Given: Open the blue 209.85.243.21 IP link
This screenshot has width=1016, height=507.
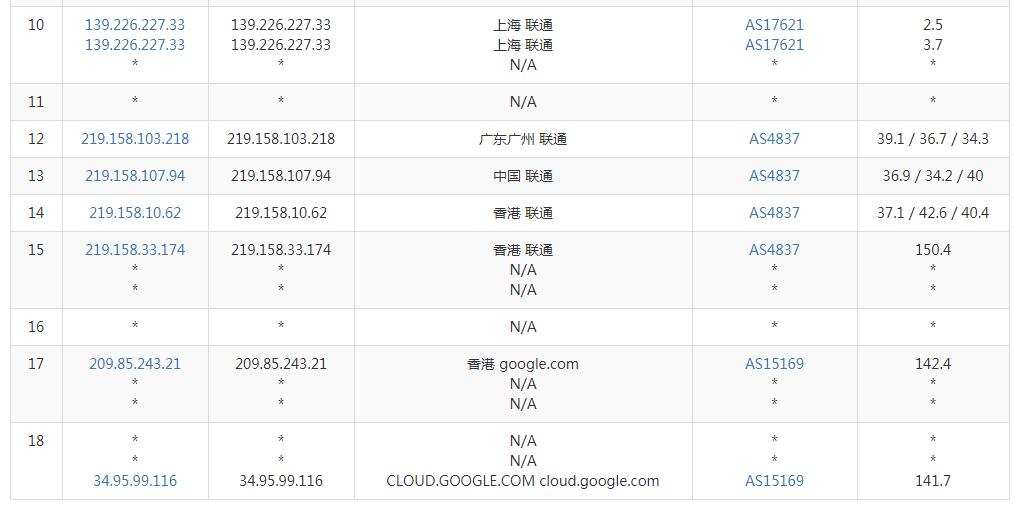Looking at the screenshot, I should point(135,364).
